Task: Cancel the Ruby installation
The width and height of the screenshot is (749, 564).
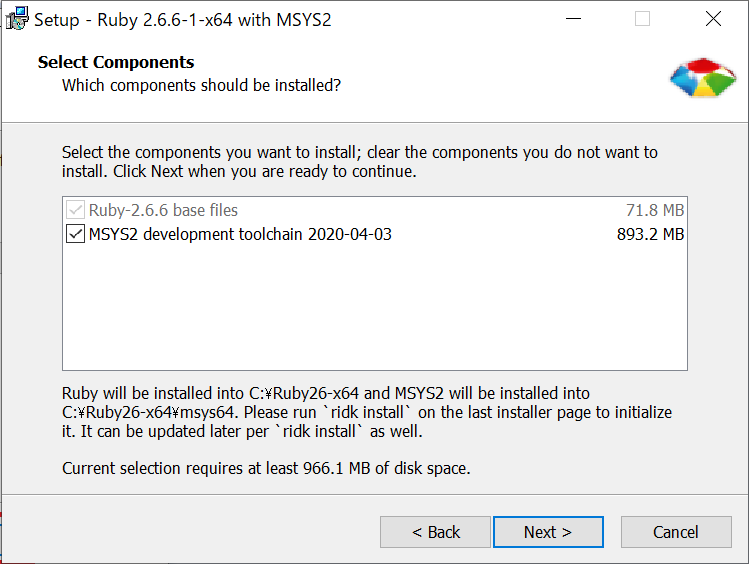Action: [676, 532]
